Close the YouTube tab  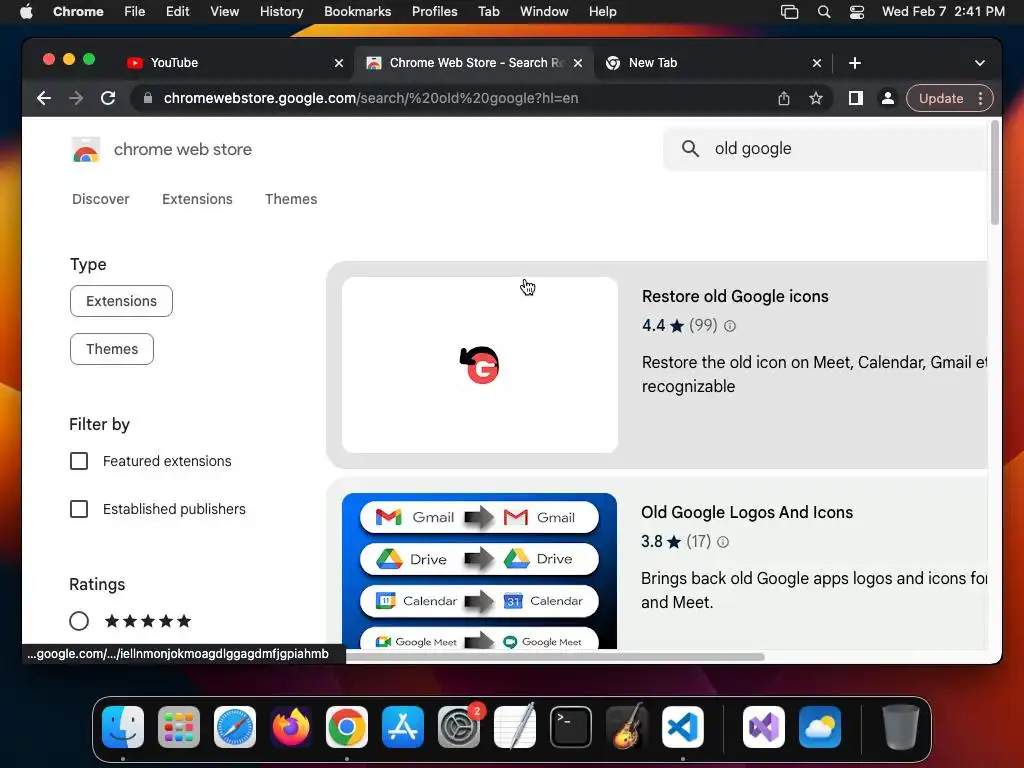[339, 63]
